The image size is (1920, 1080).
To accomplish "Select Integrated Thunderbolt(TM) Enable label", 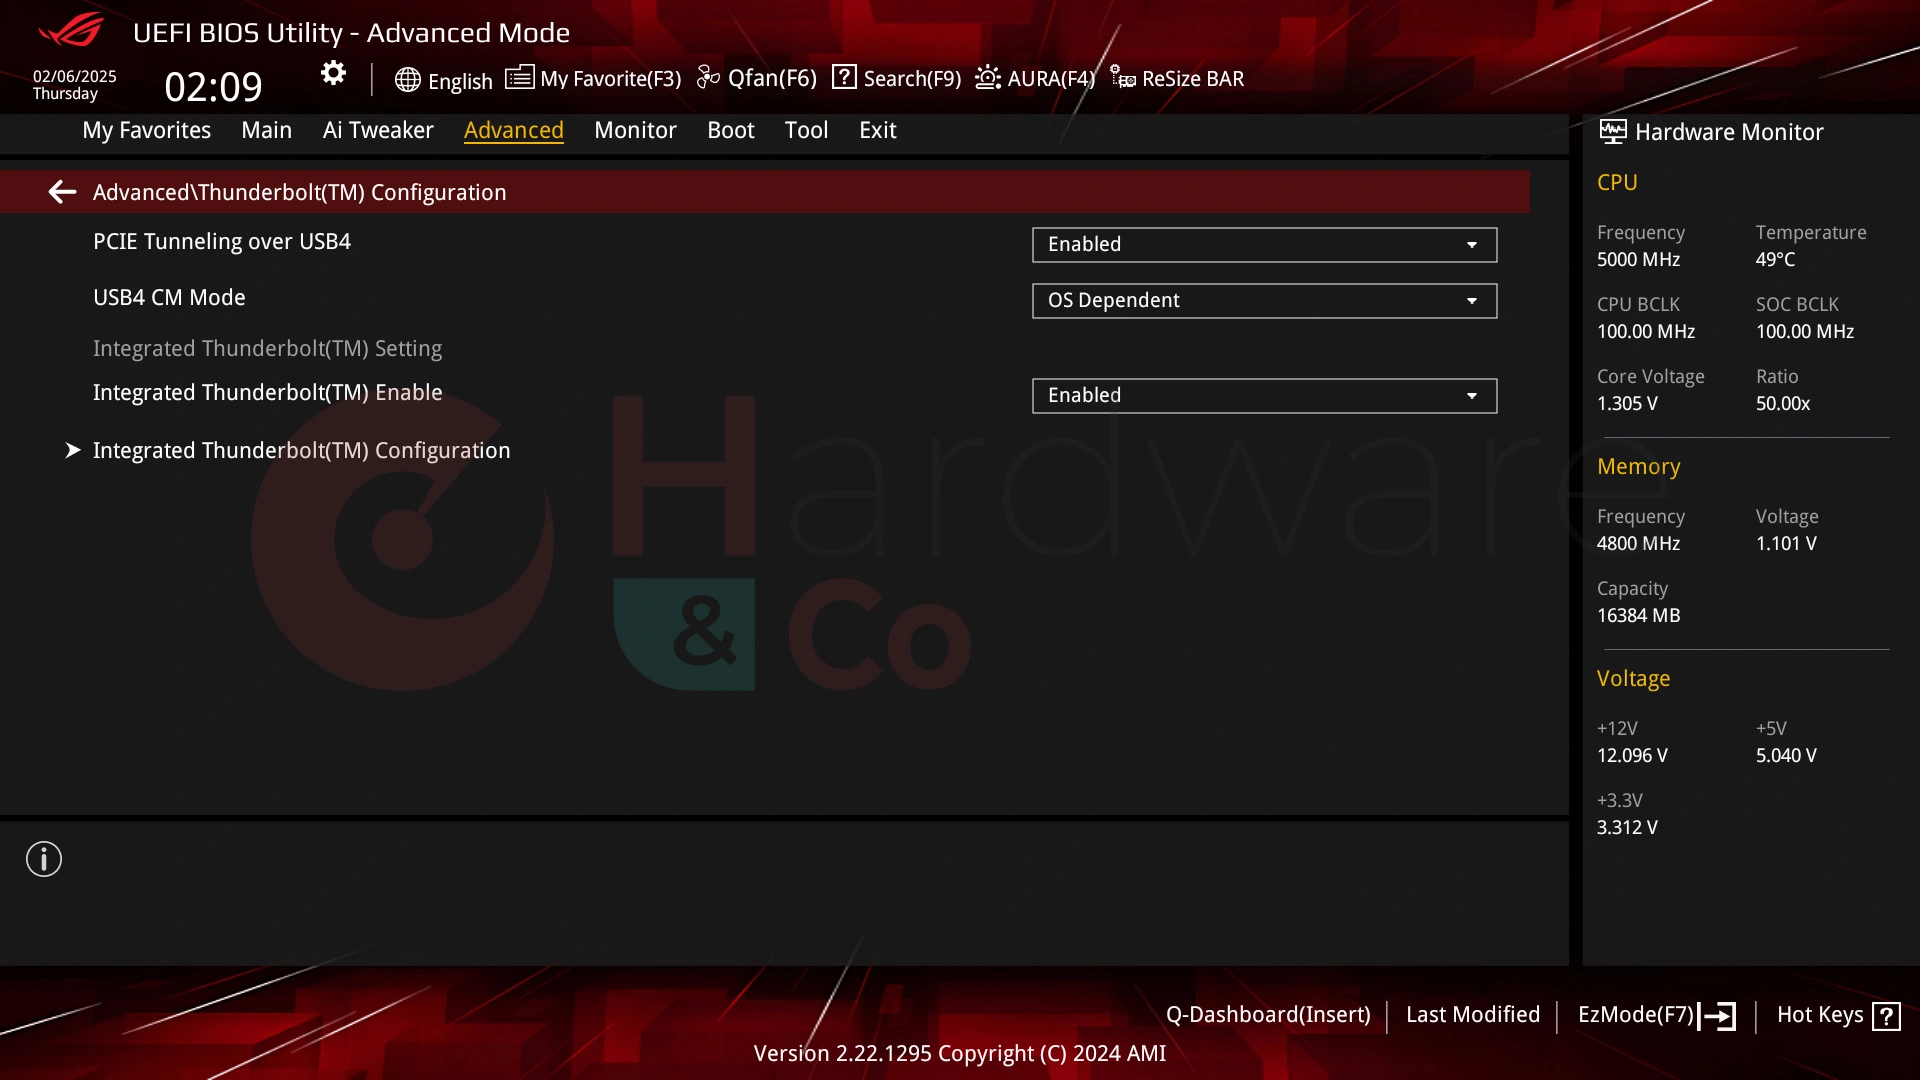I will coord(268,392).
